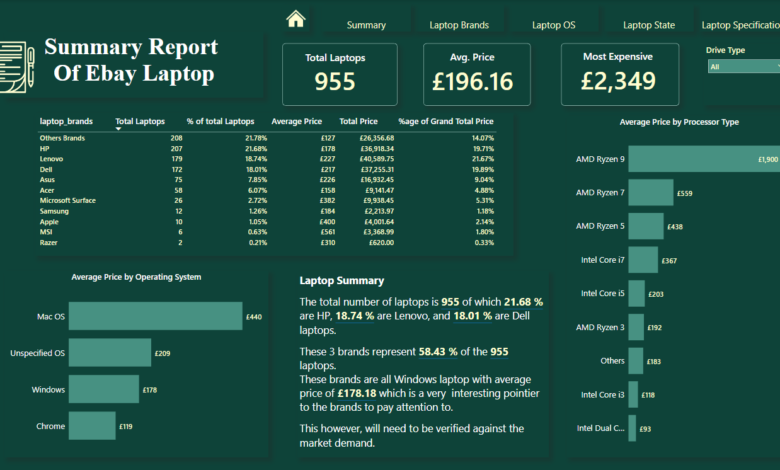The image size is (780, 470).
Task: Select the Razer row in the table
Action: tap(267, 242)
